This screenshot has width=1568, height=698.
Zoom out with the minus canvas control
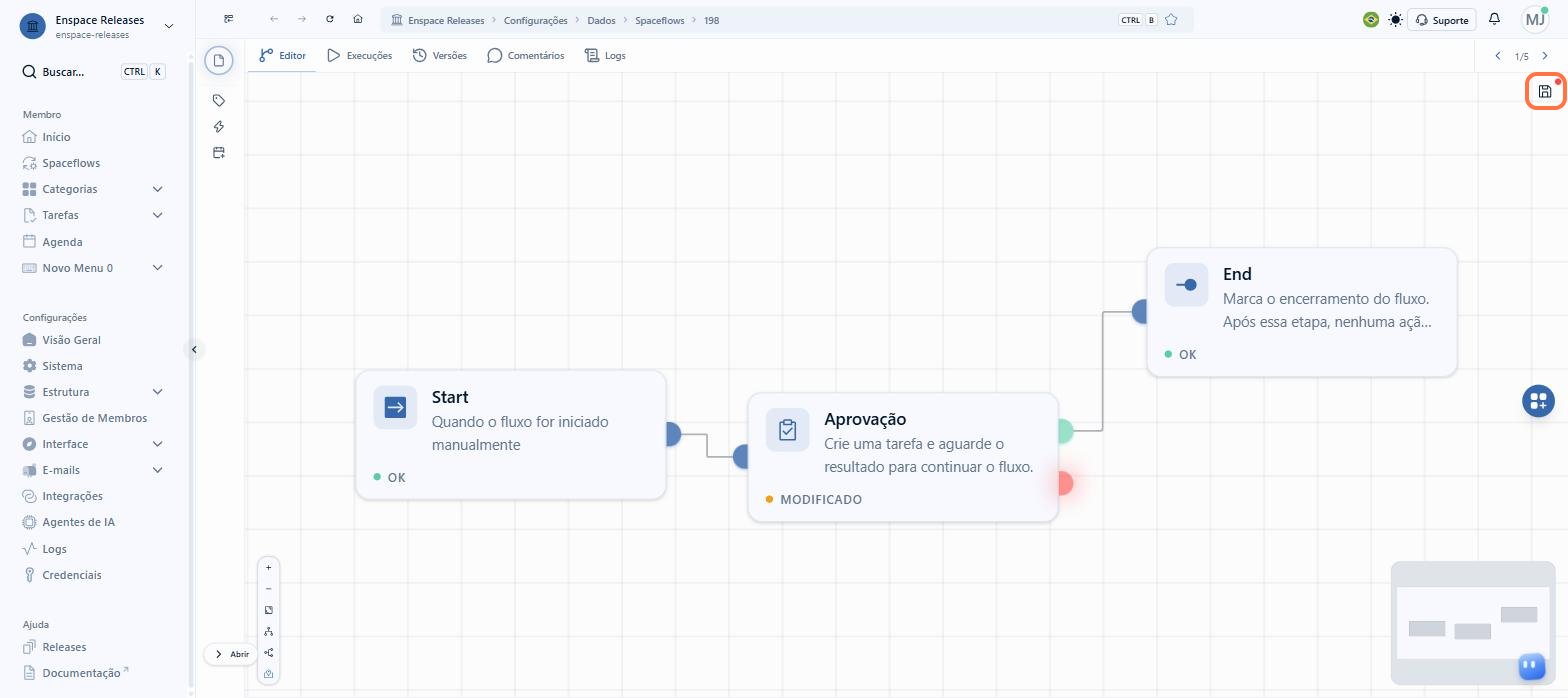point(268,588)
